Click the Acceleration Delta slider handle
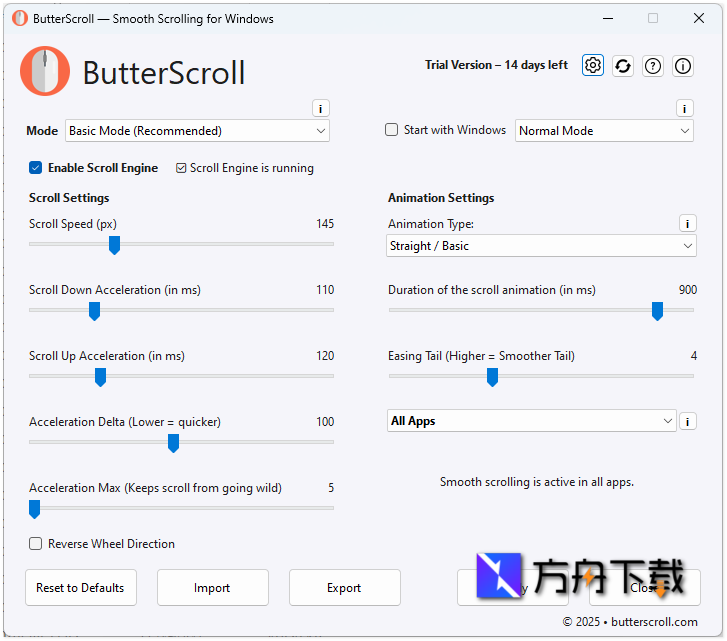 tap(173, 443)
